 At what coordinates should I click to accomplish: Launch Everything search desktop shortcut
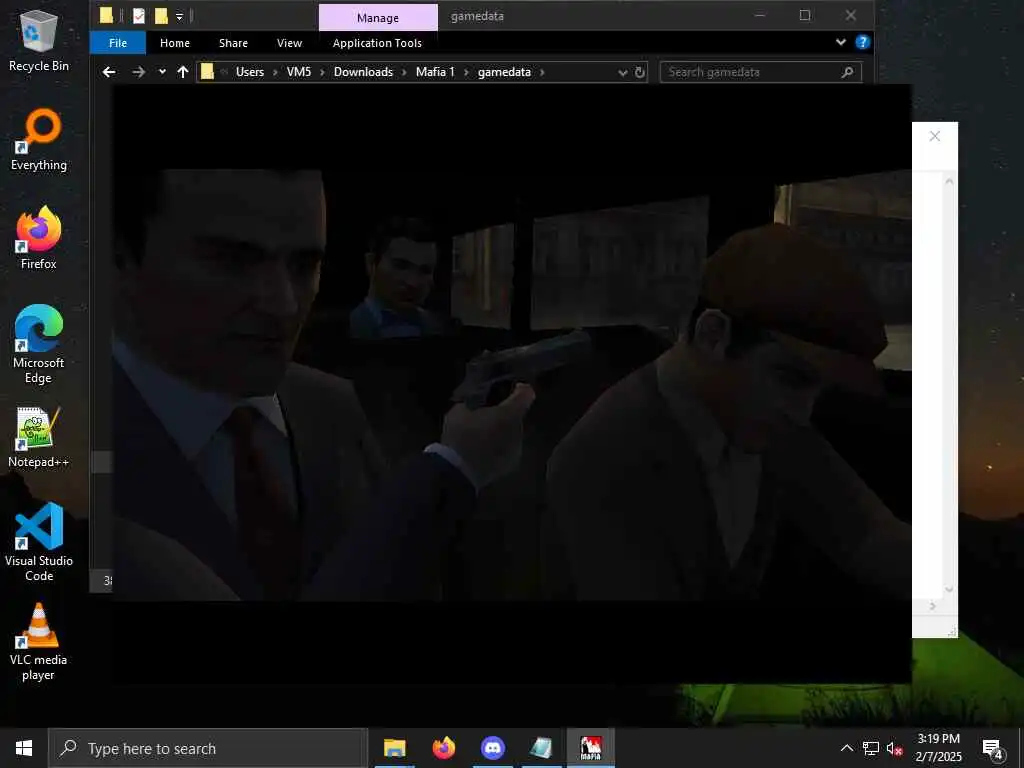(39, 140)
